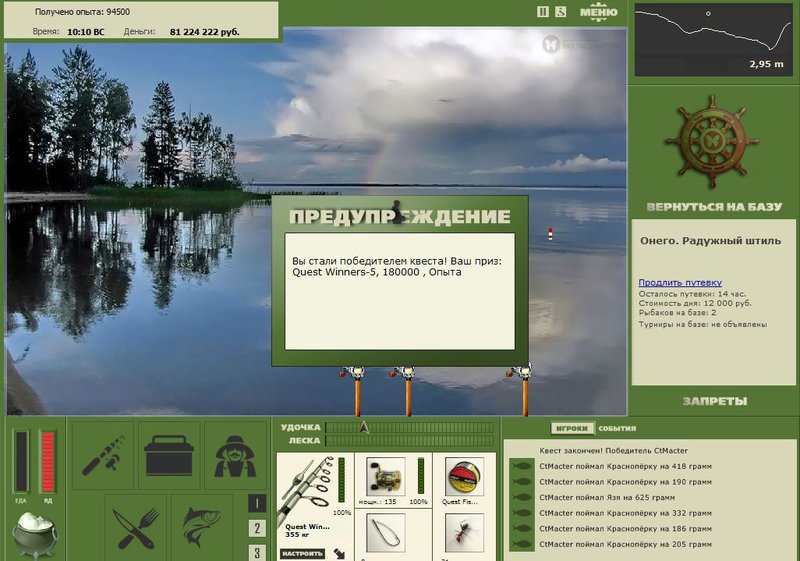800x561 pixels.
Task: Click the fish icon beside the 418 грамм event
Action: tap(521, 466)
